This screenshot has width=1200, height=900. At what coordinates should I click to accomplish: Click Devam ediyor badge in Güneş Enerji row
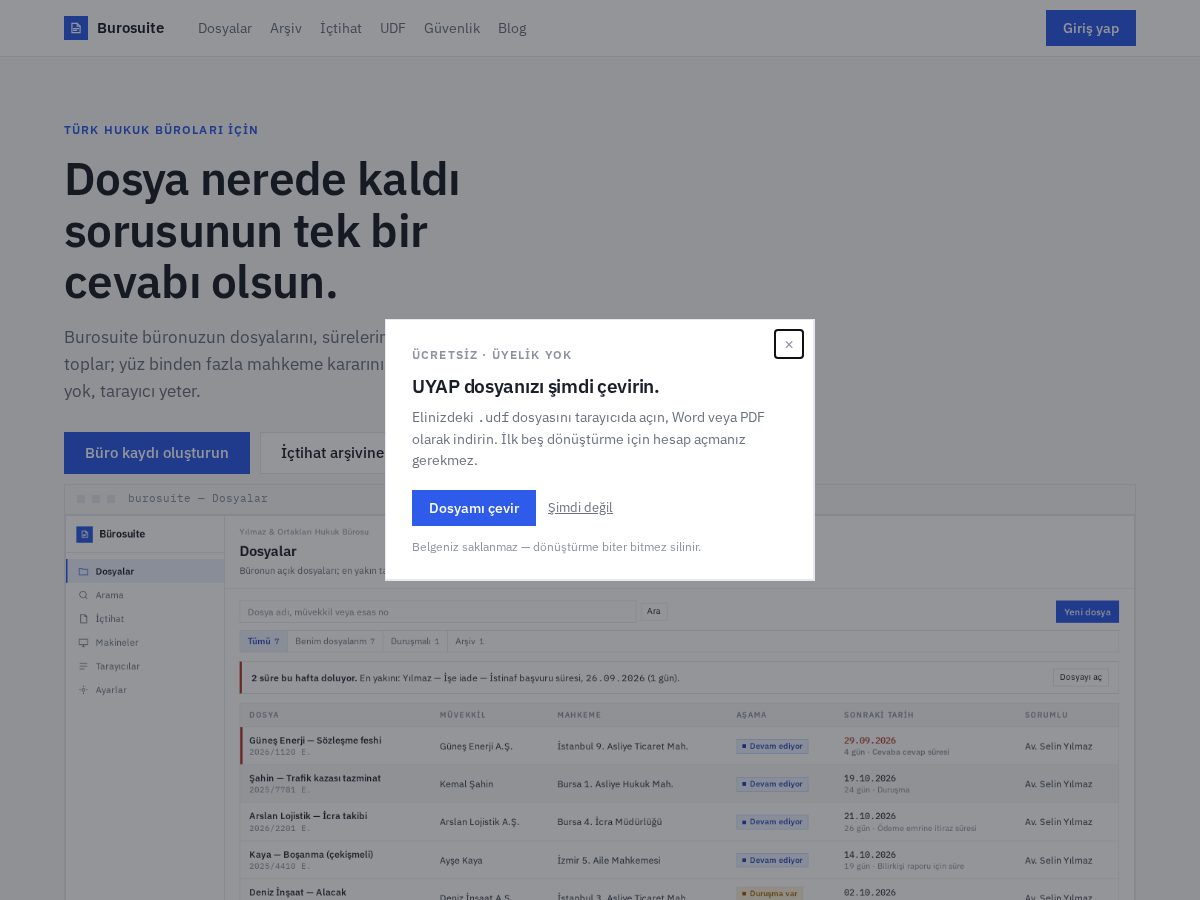772,746
